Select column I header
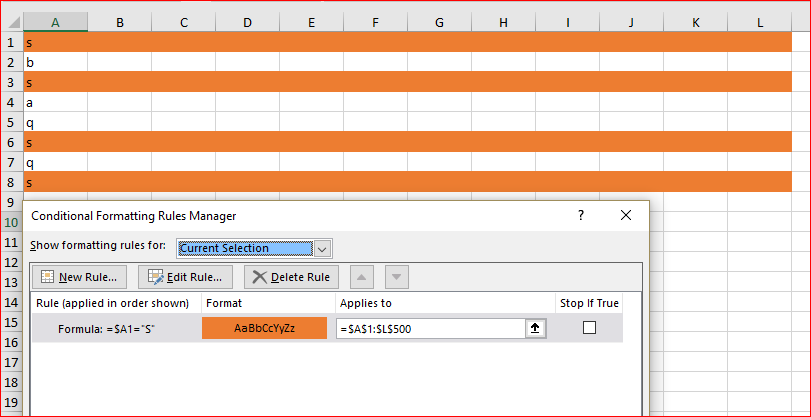The width and height of the screenshot is (811, 417). tap(567, 22)
